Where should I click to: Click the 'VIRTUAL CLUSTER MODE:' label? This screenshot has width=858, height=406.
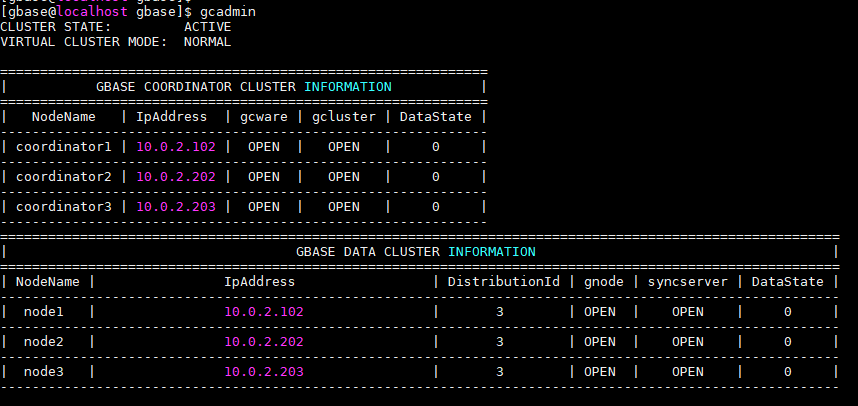[x=84, y=42]
